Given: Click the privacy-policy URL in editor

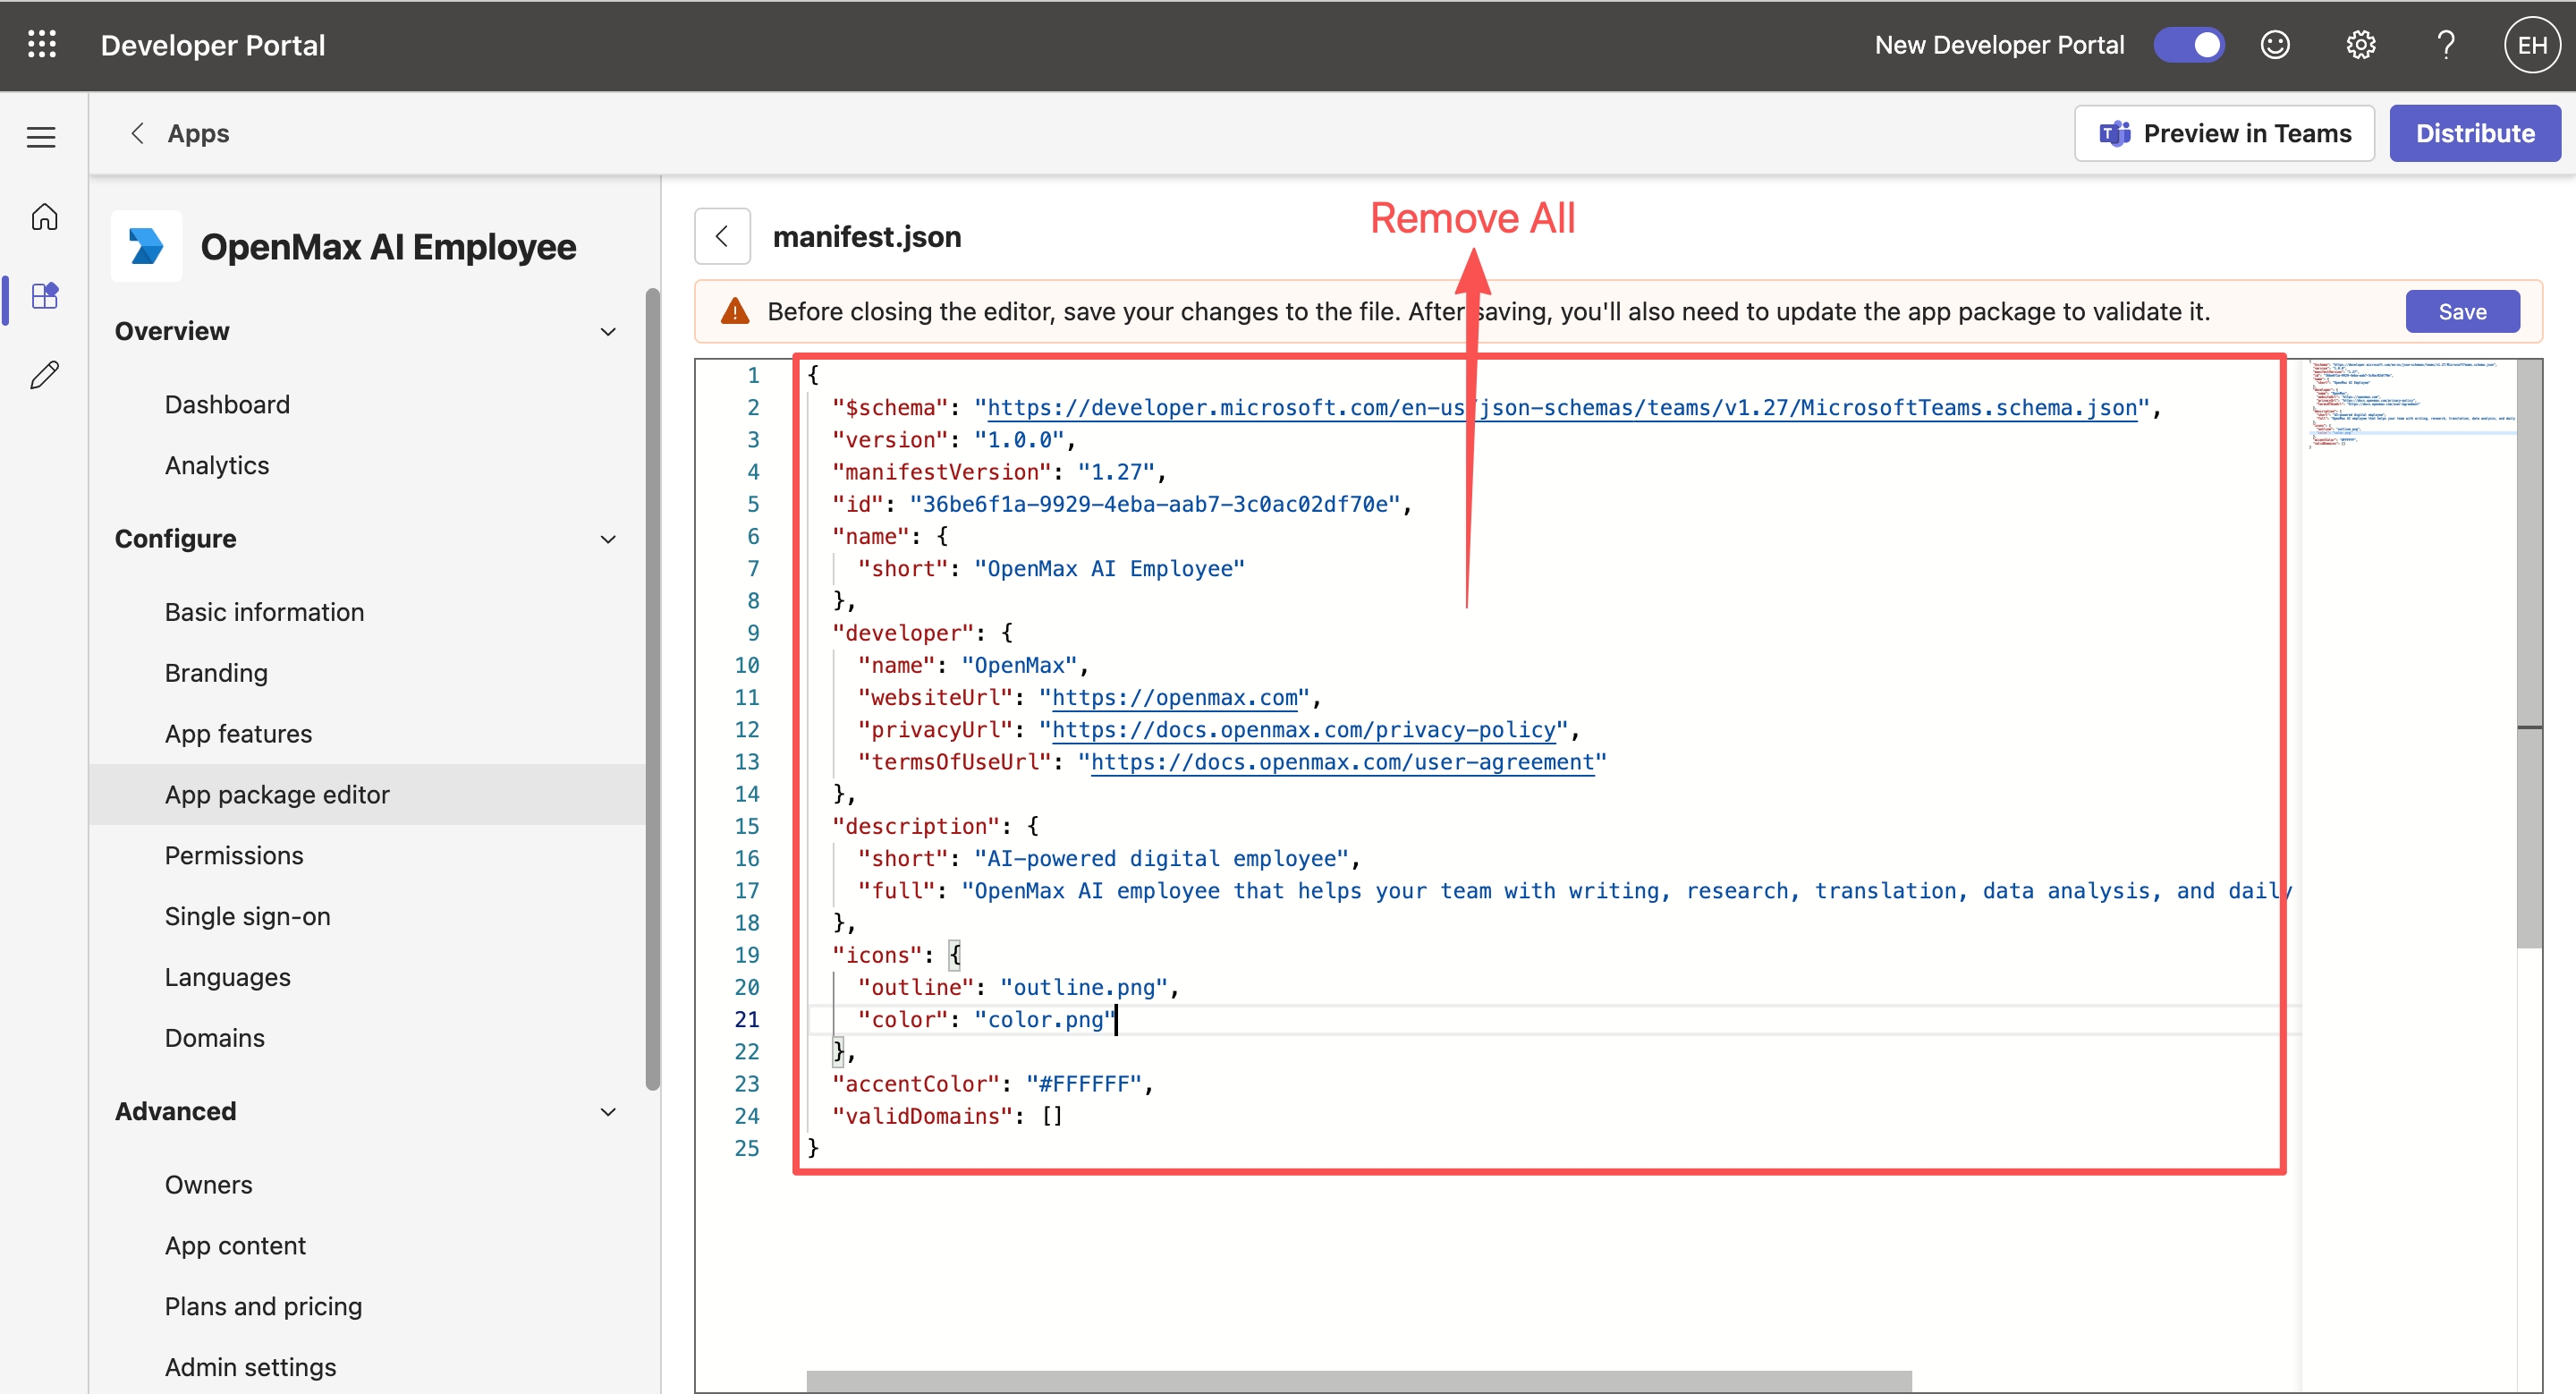Looking at the screenshot, I should pos(1303,729).
